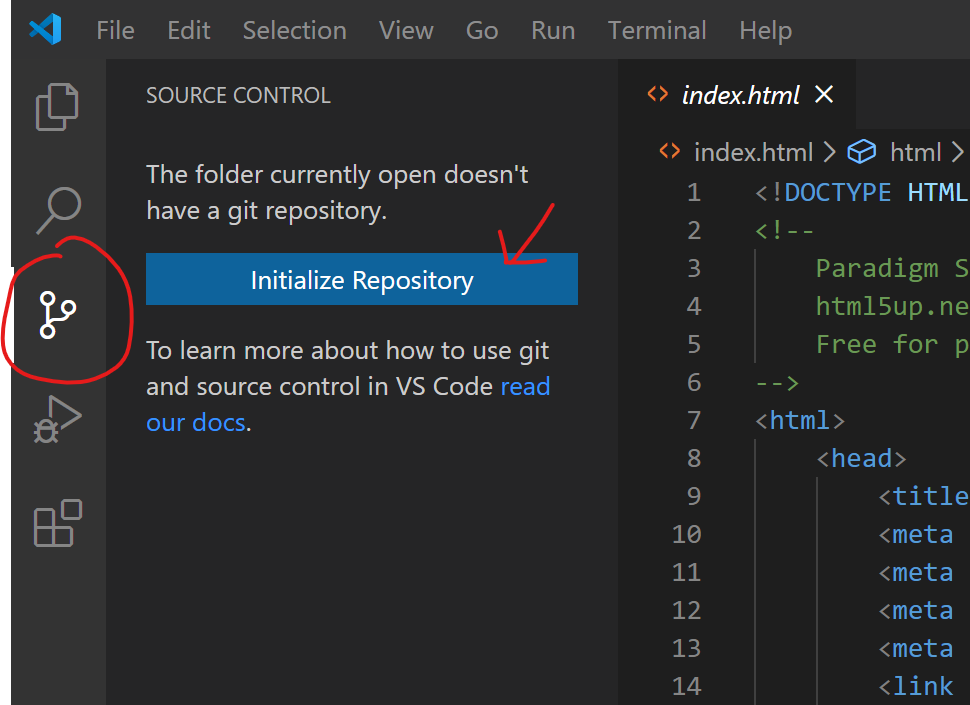
Task: Open the Help menu
Action: [765, 31]
